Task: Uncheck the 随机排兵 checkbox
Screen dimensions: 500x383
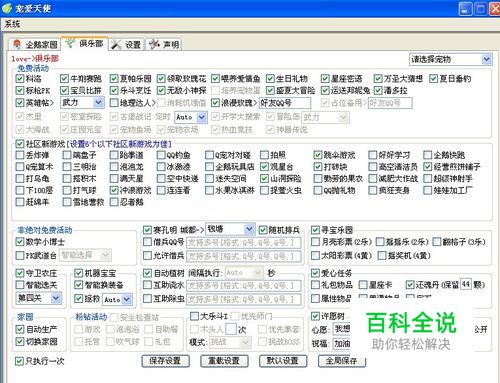Action: [x=263, y=230]
